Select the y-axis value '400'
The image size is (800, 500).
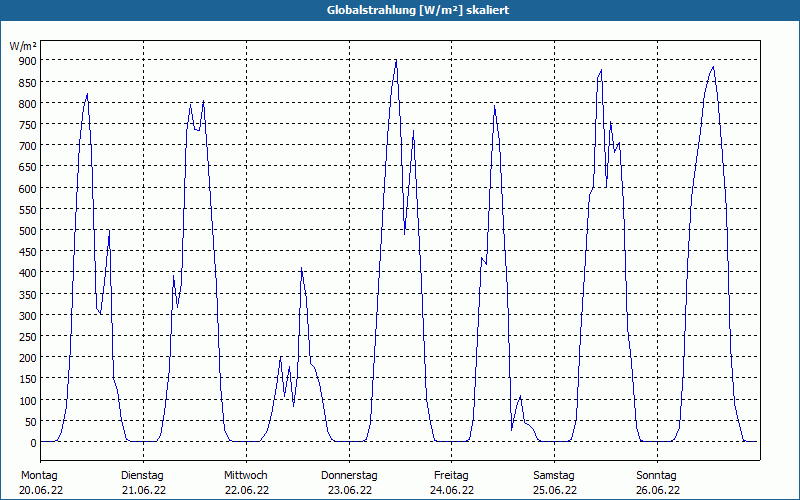tap(28, 273)
